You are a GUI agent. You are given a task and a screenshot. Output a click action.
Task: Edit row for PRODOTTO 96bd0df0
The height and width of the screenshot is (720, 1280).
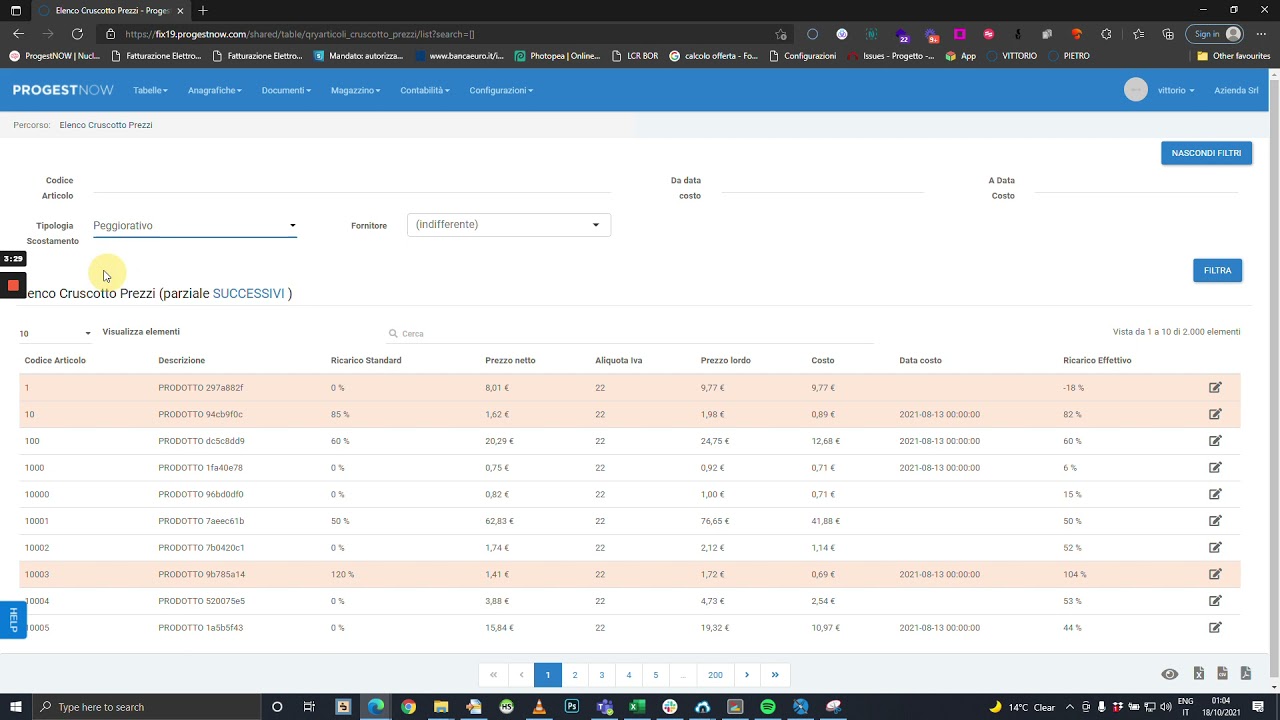point(1215,494)
